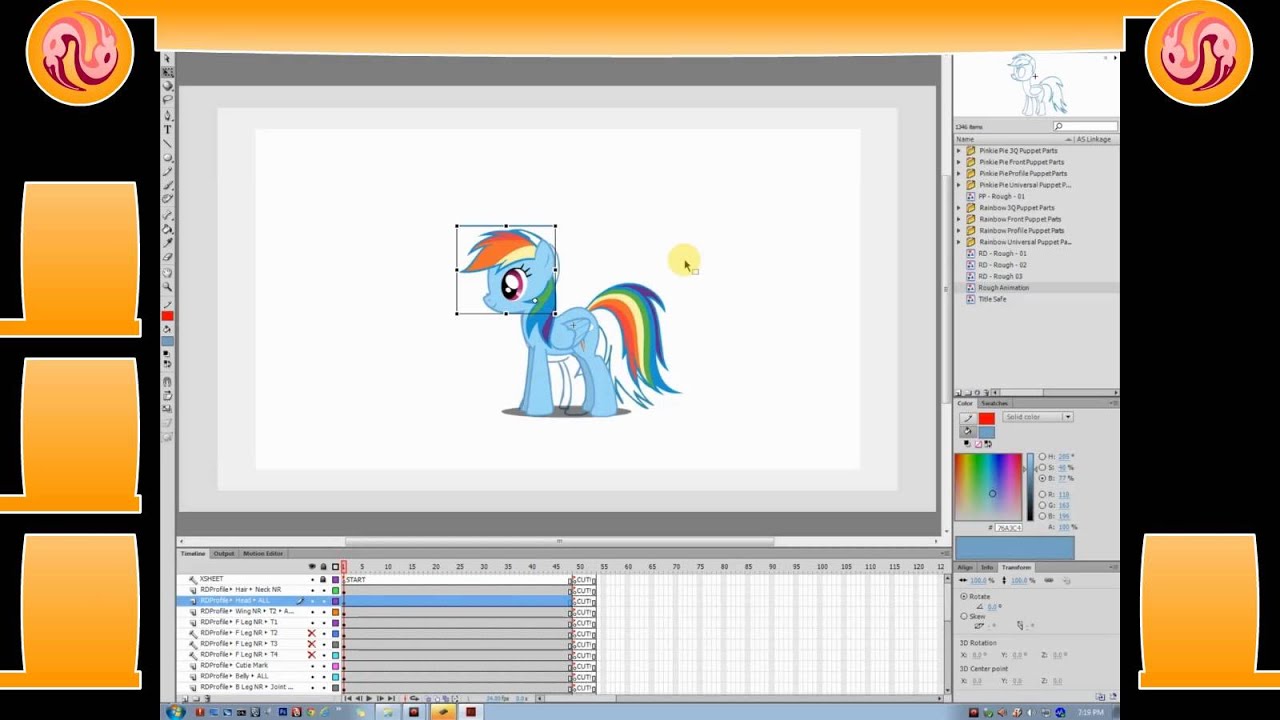Click the Delete Layer trash icon

click(207, 699)
